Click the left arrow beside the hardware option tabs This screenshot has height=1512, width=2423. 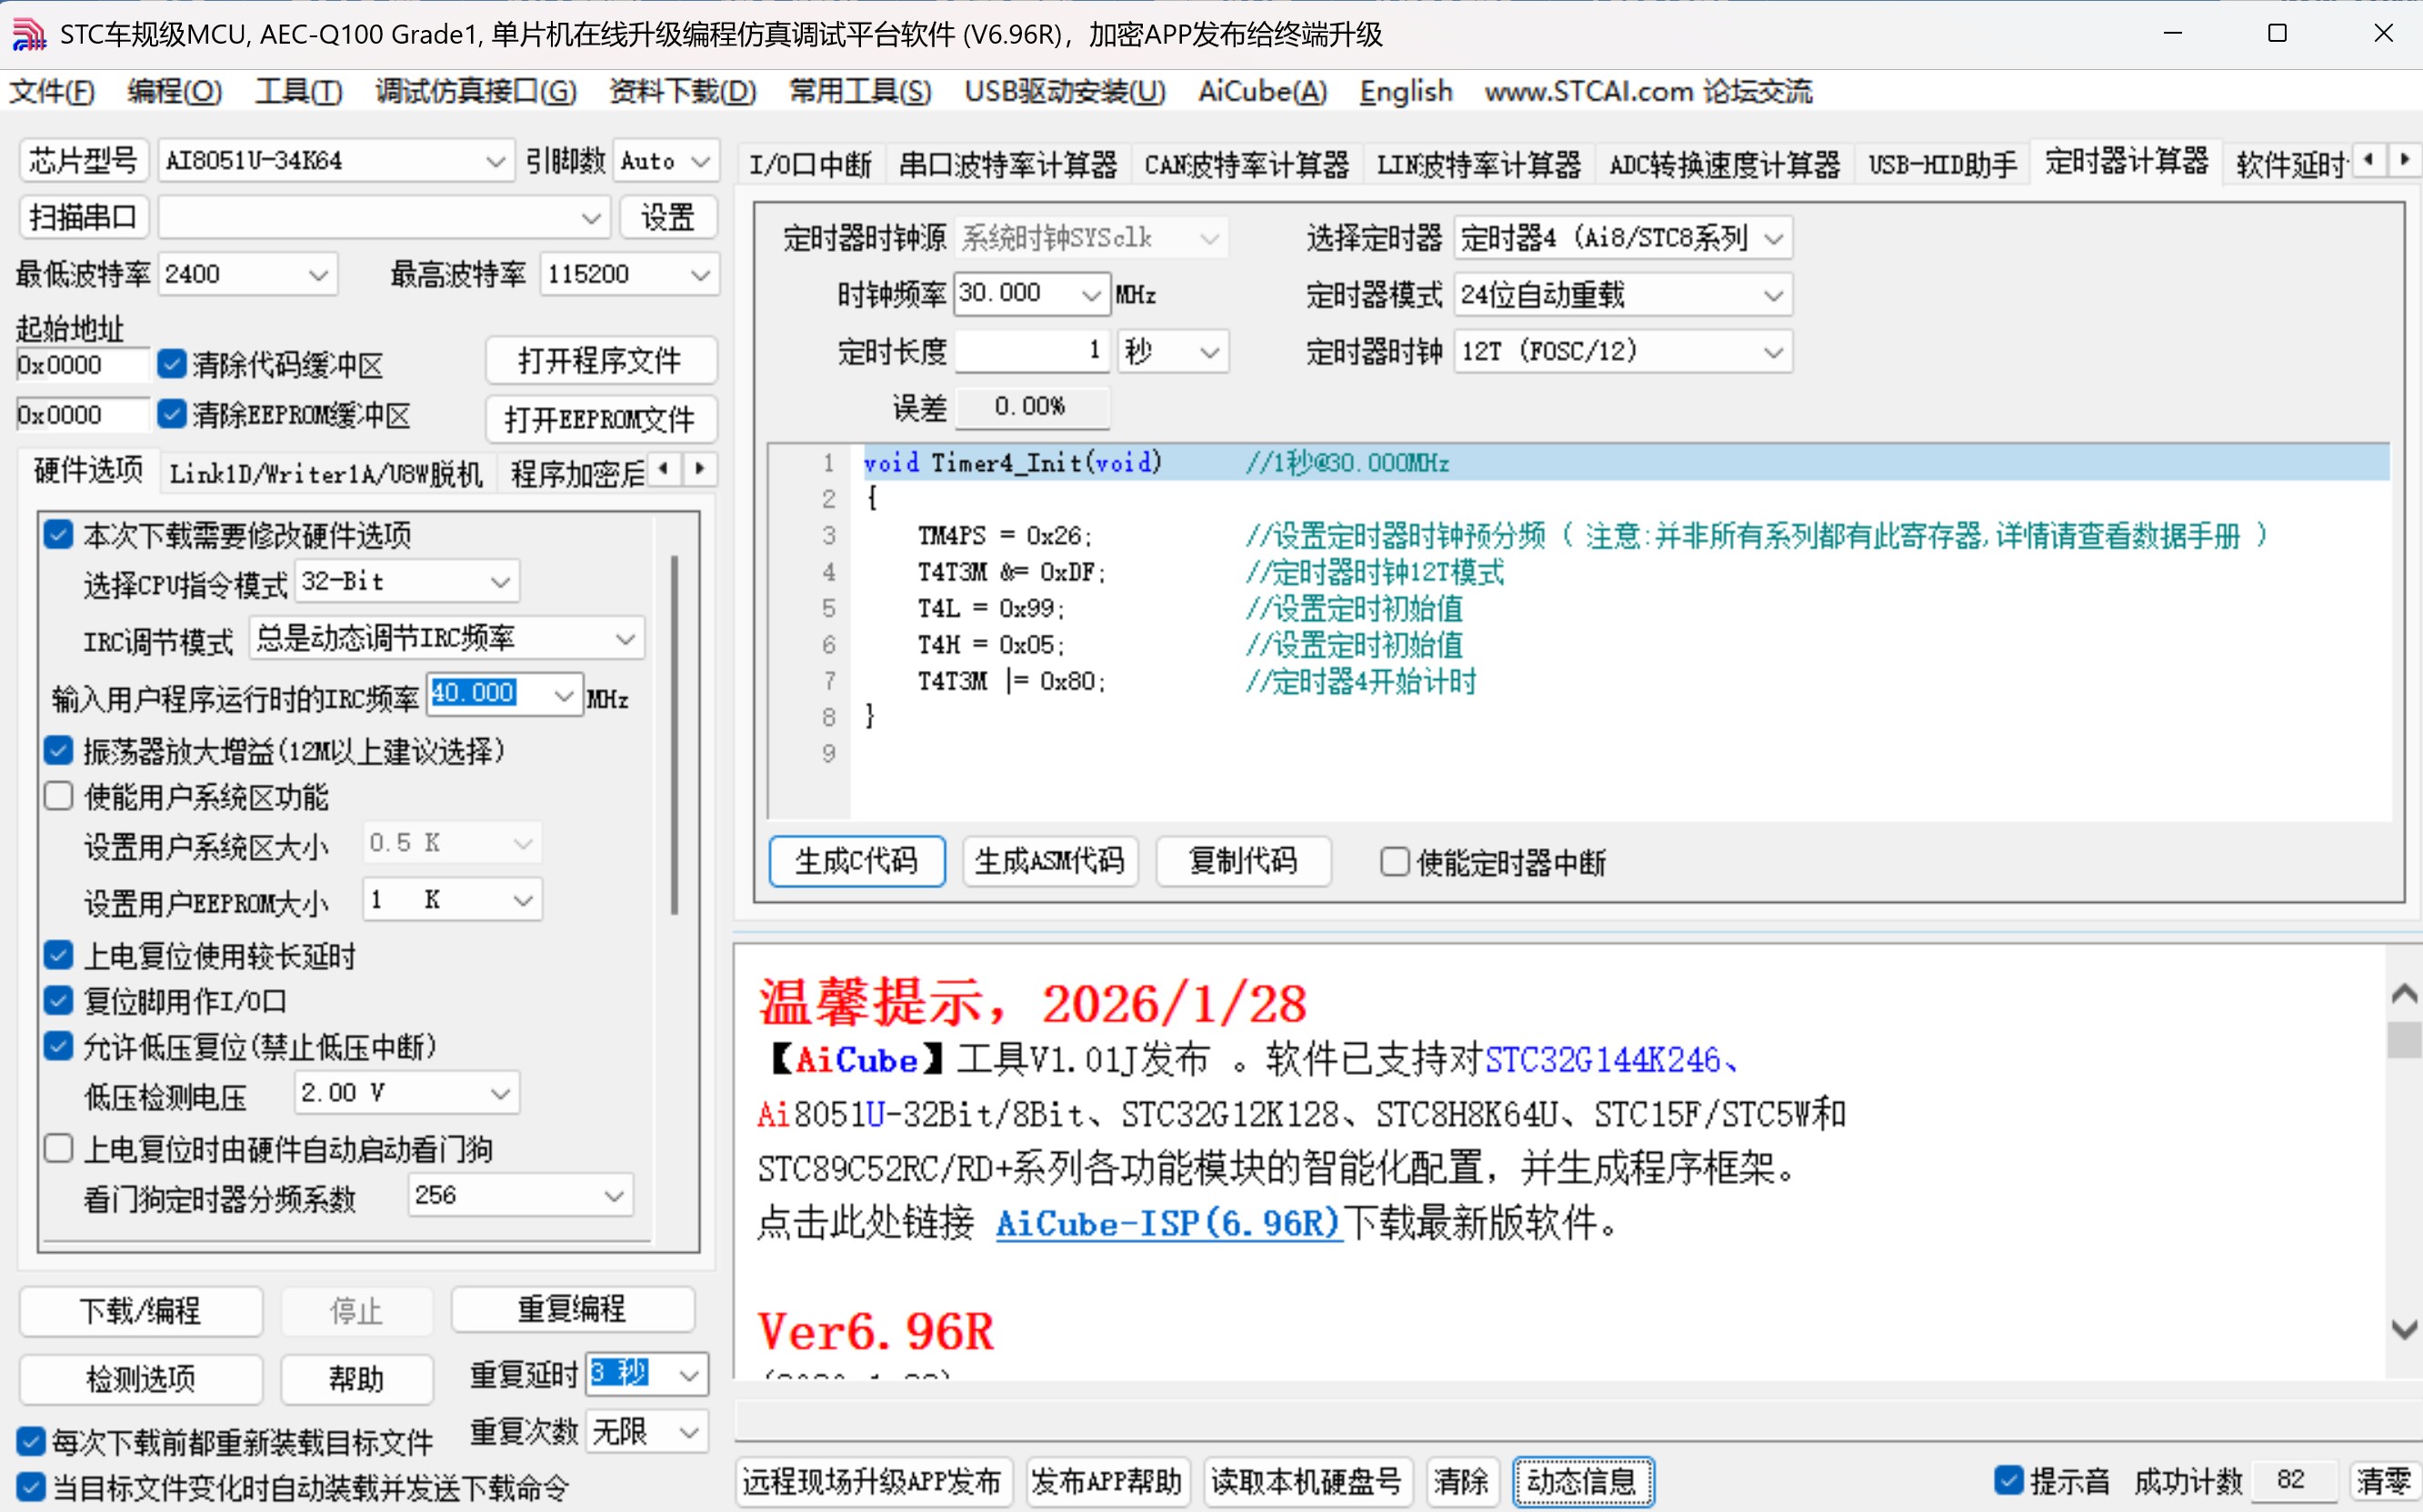662,470
